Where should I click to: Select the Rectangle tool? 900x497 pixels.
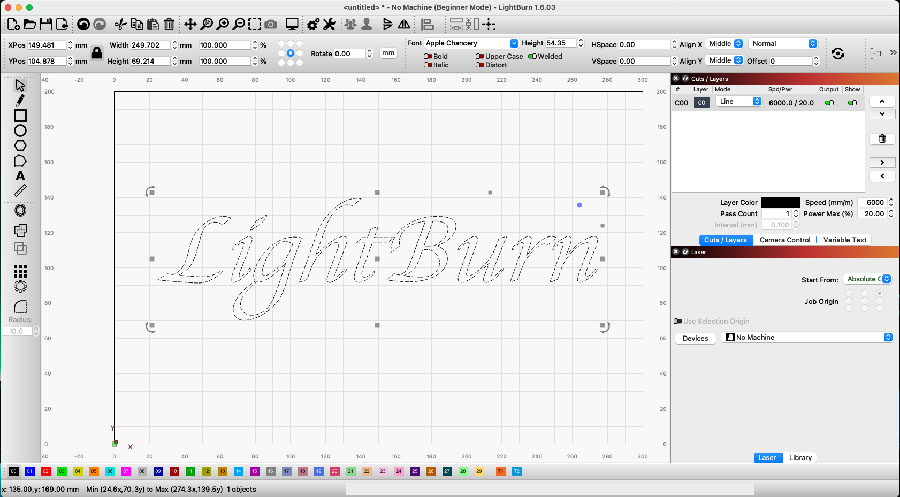coord(20,115)
